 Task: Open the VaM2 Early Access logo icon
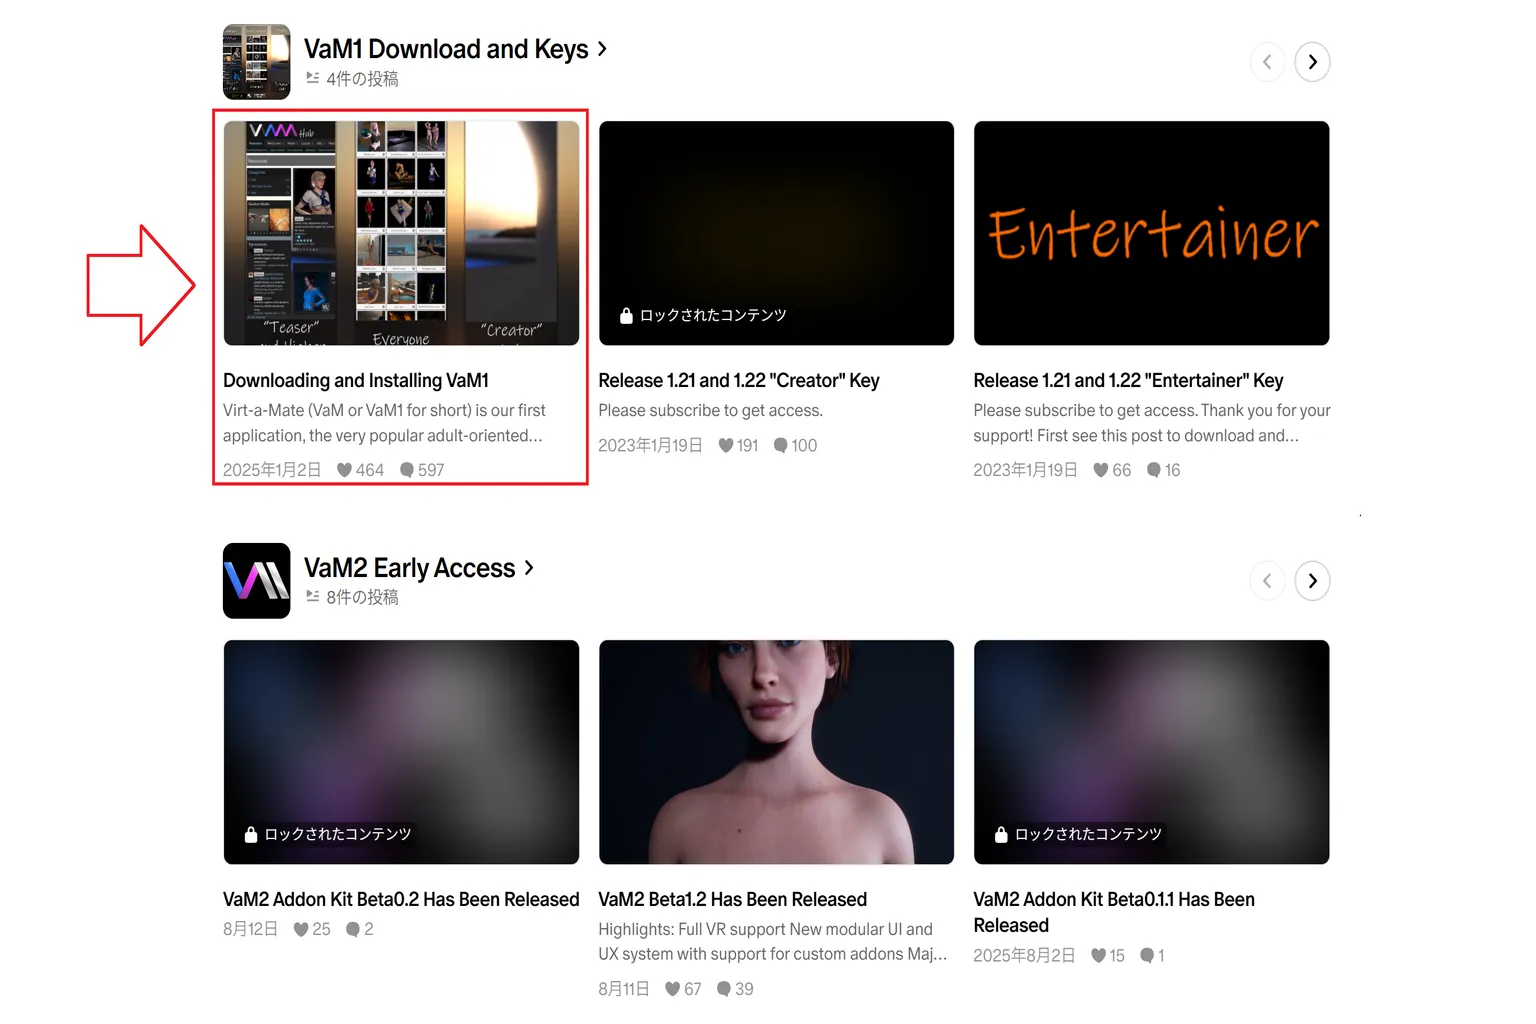[x=256, y=581]
